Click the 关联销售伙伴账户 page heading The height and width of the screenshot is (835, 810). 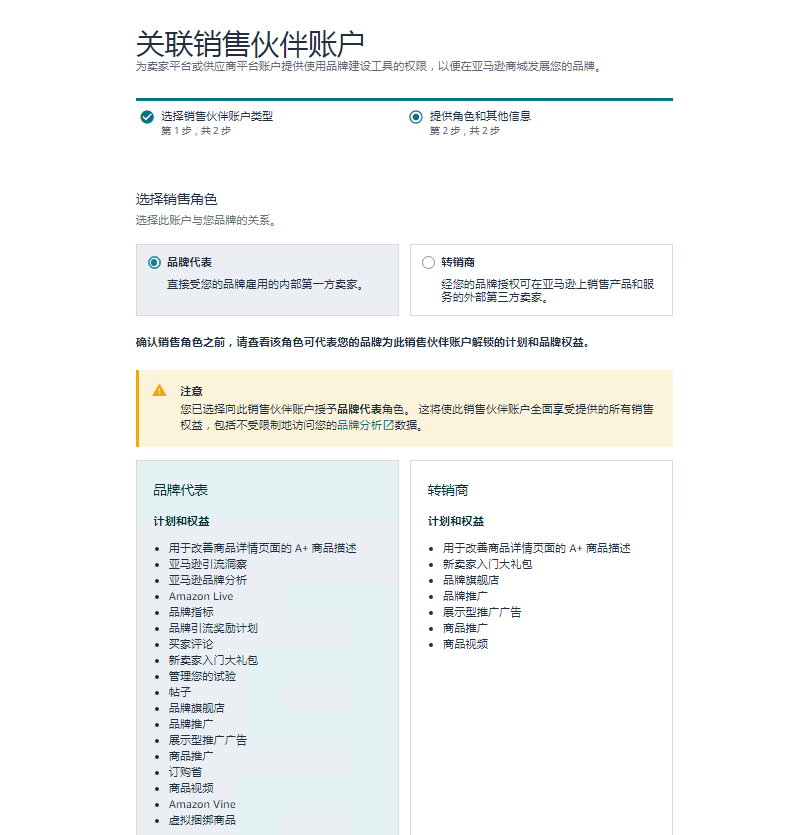pos(250,44)
